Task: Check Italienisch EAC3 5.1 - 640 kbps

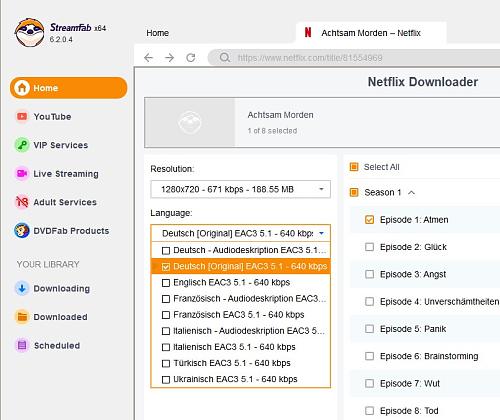Action: click(166, 347)
